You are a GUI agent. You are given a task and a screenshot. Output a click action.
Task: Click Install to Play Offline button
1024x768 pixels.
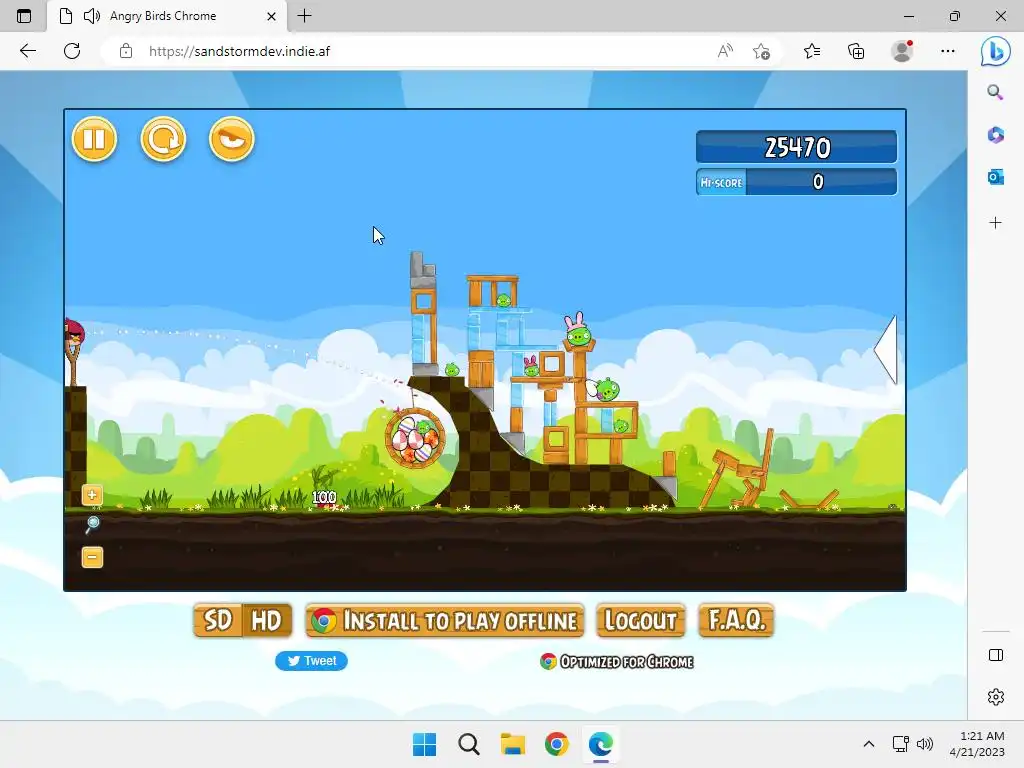tap(445, 620)
